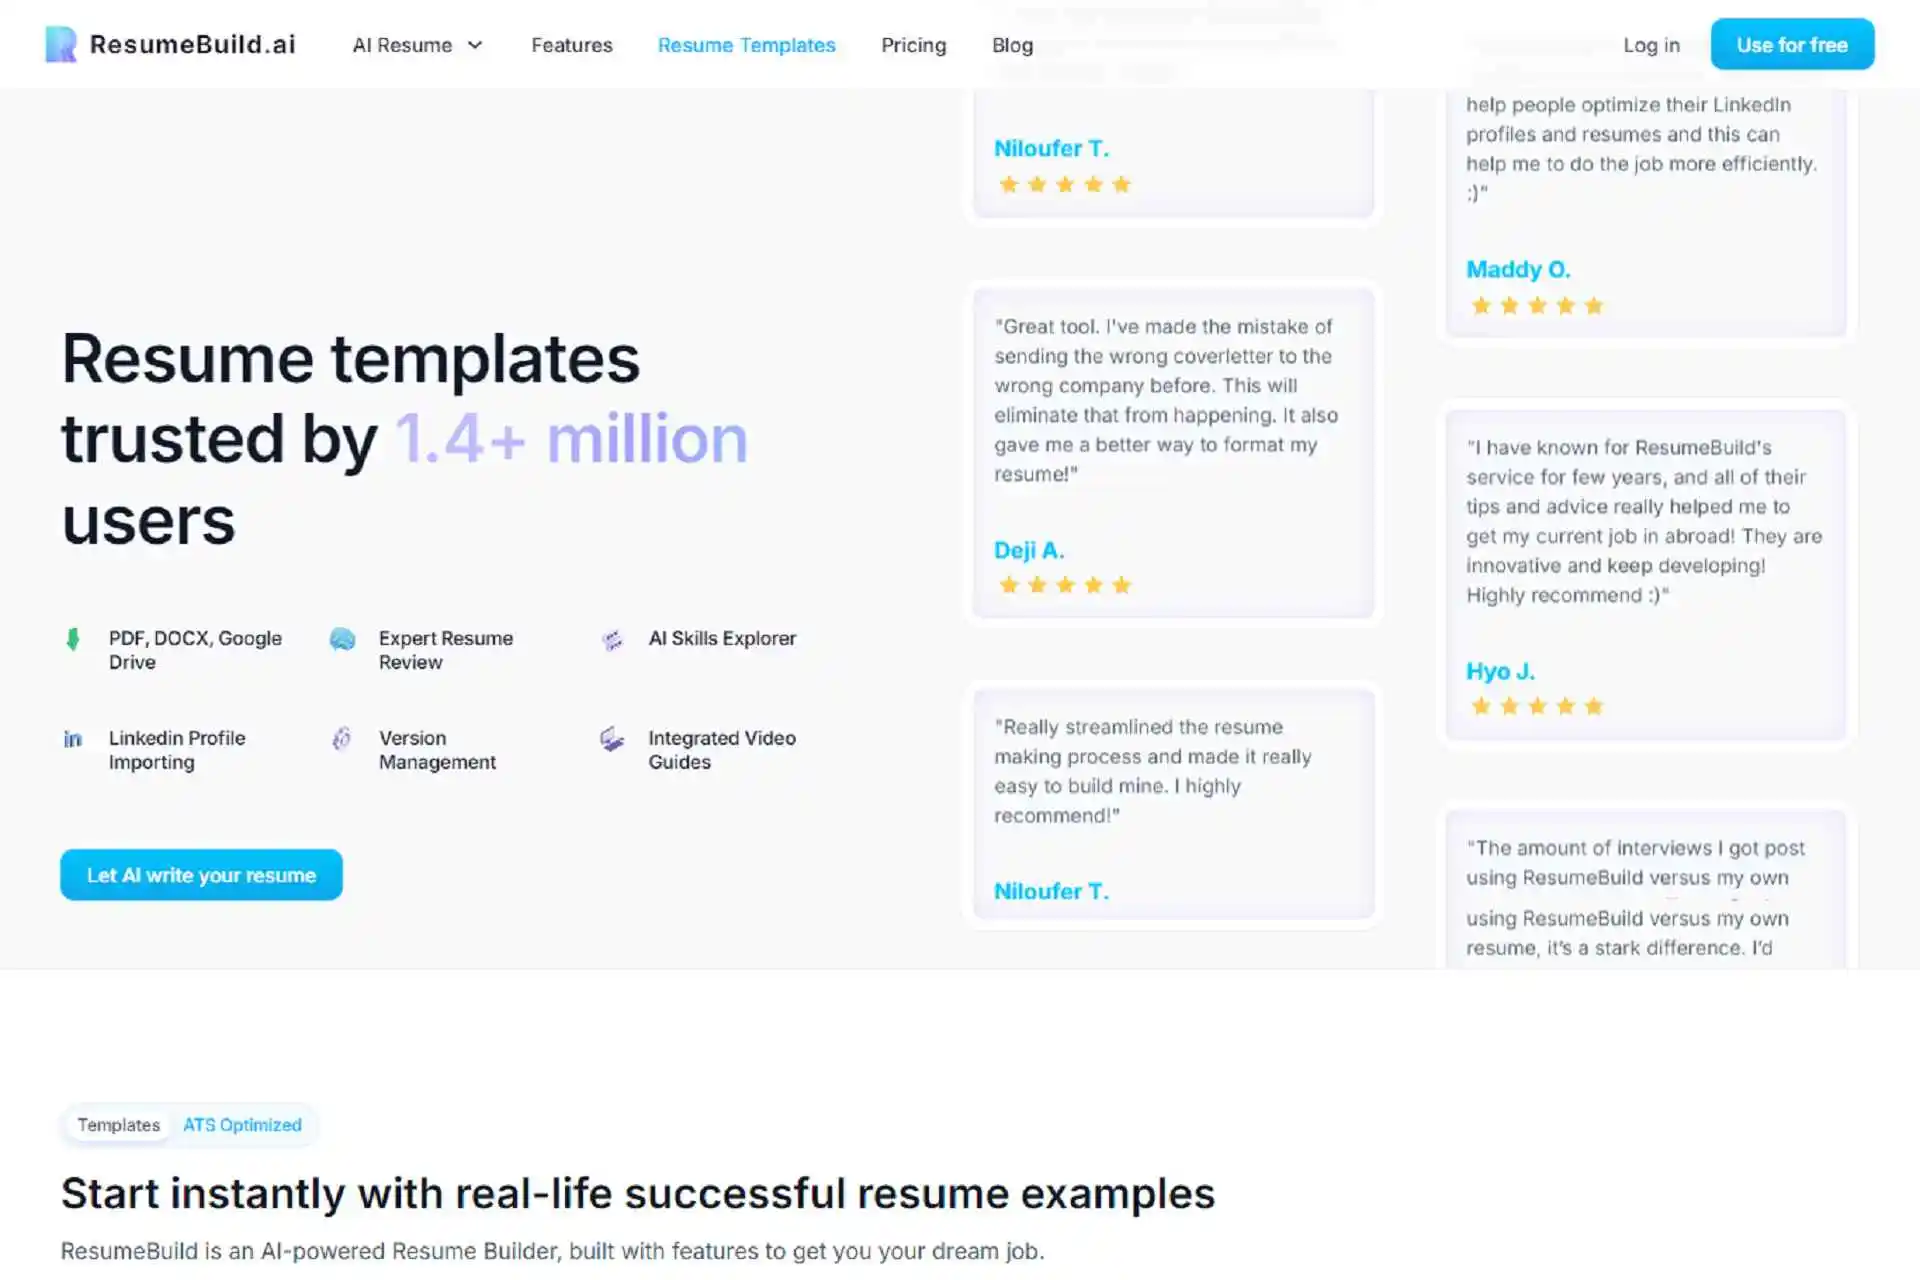Click the 'Log in' link
This screenshot has width=1920, height=1280.
tap(1650, 44)
